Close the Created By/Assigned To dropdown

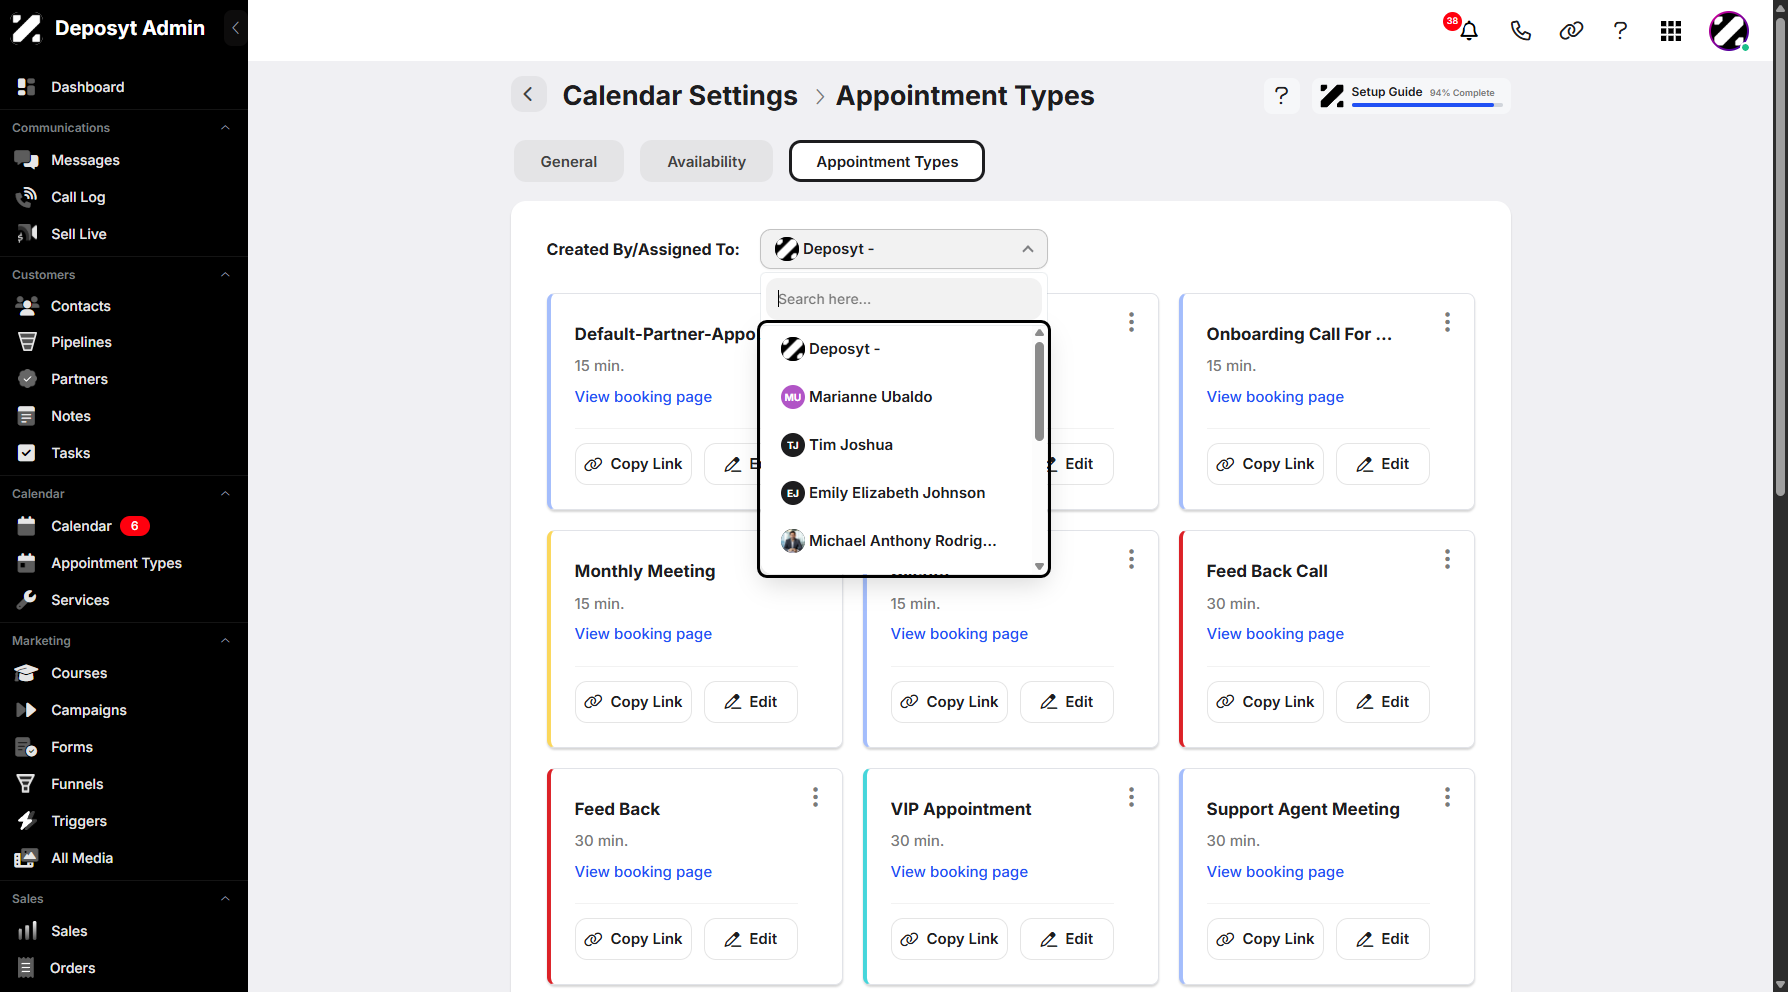pyautogui.click(x=1027, y=249)
